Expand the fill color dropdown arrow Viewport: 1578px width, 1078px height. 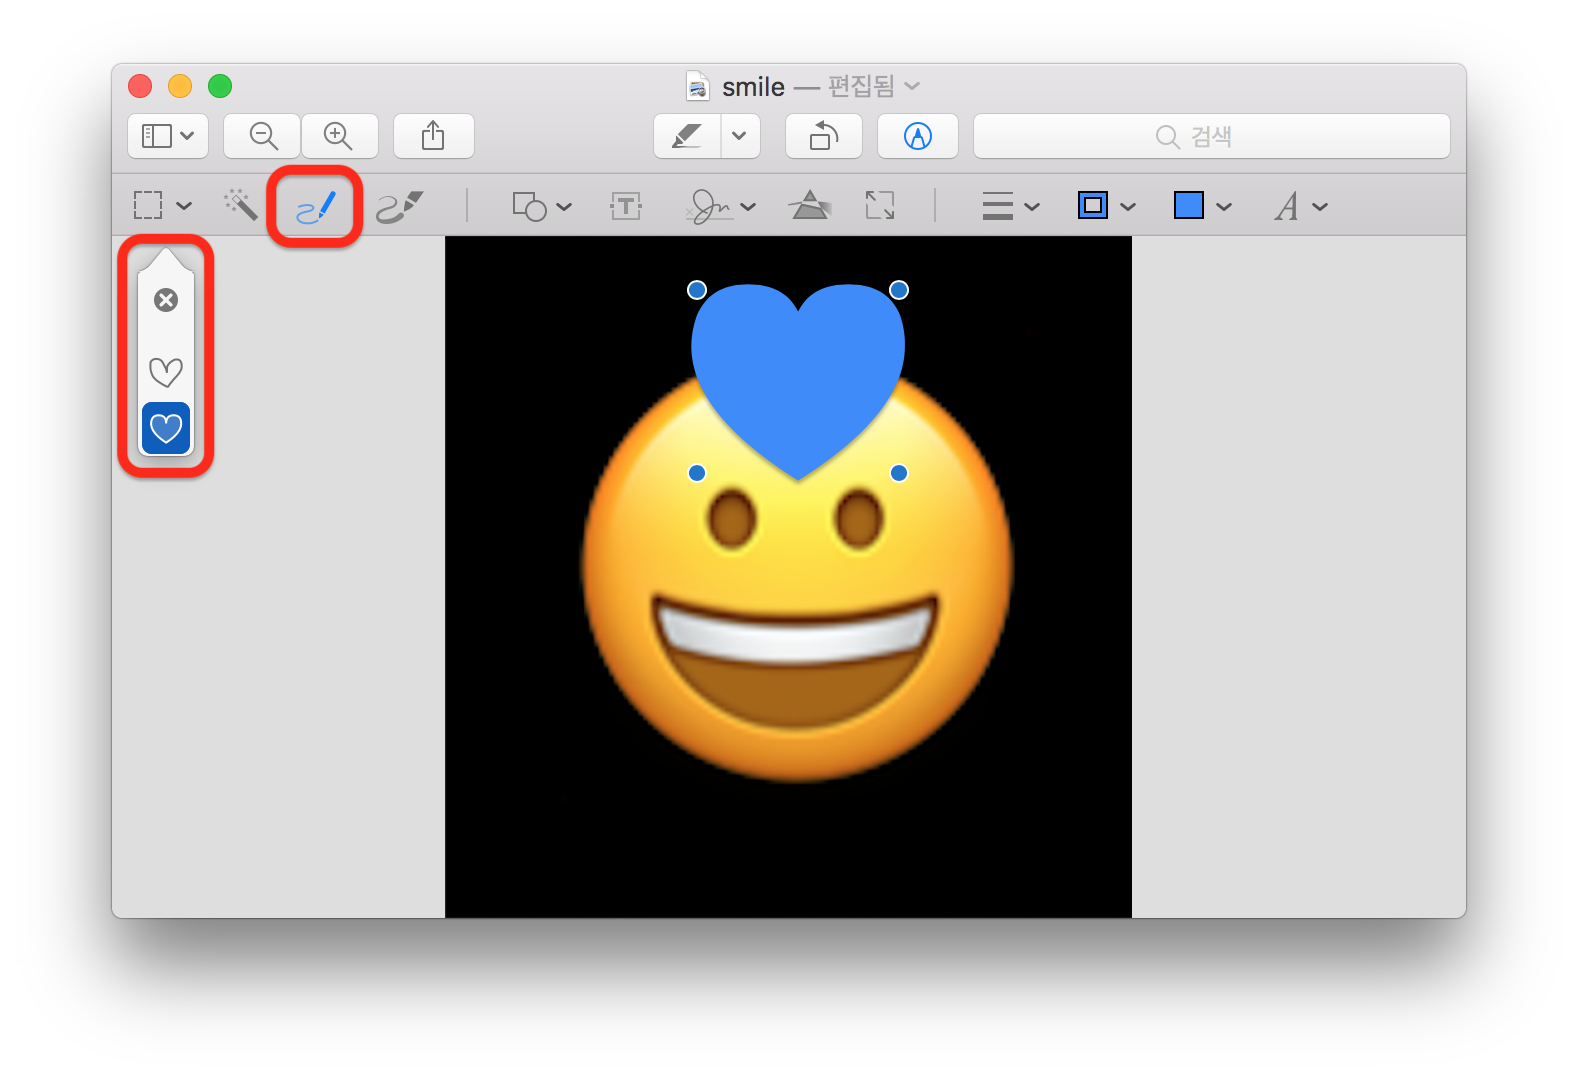[x=1224, y=207]
